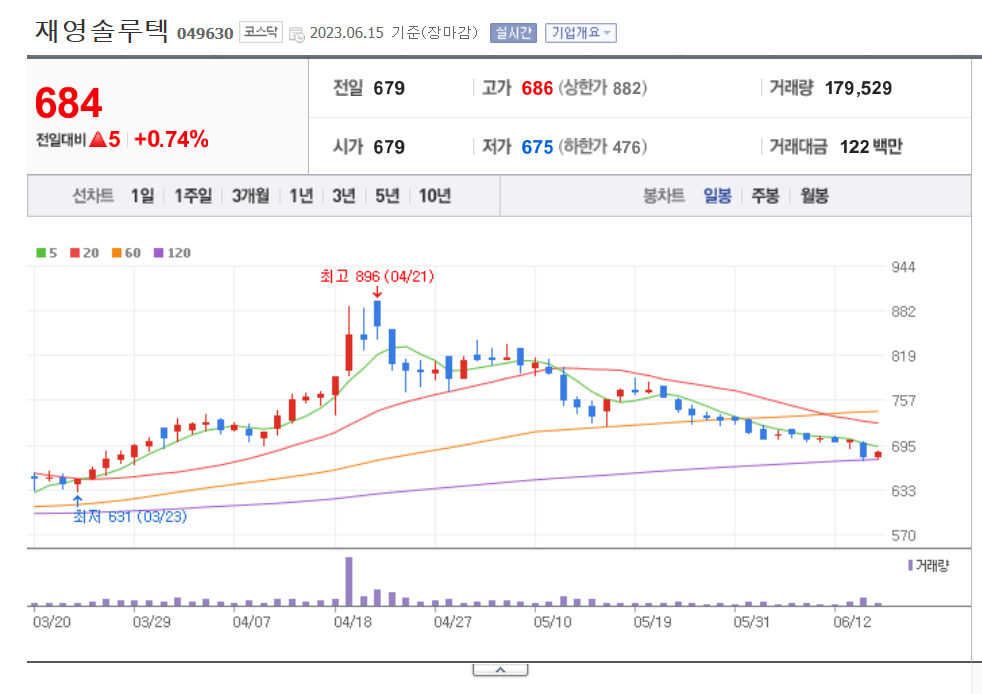The image size is (982, 694).
Task: Click the tallest volume bar at 04/18
Action: (349, 581)
